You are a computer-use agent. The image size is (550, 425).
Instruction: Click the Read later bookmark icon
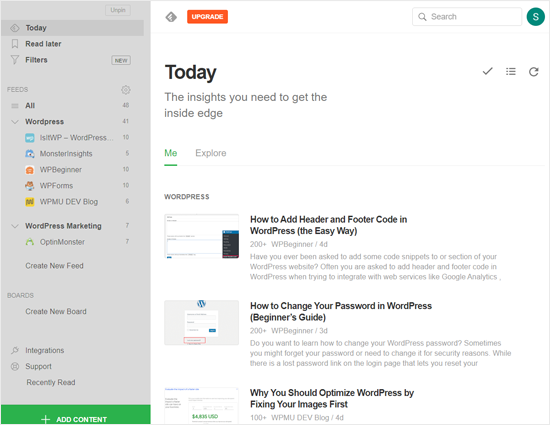point(15,44)
